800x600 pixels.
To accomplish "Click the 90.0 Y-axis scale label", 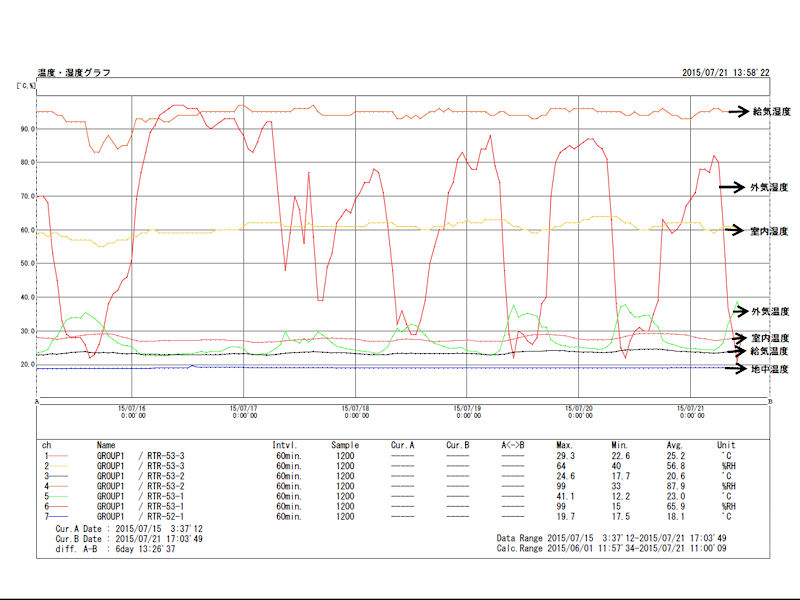I will tap(28, 128).
